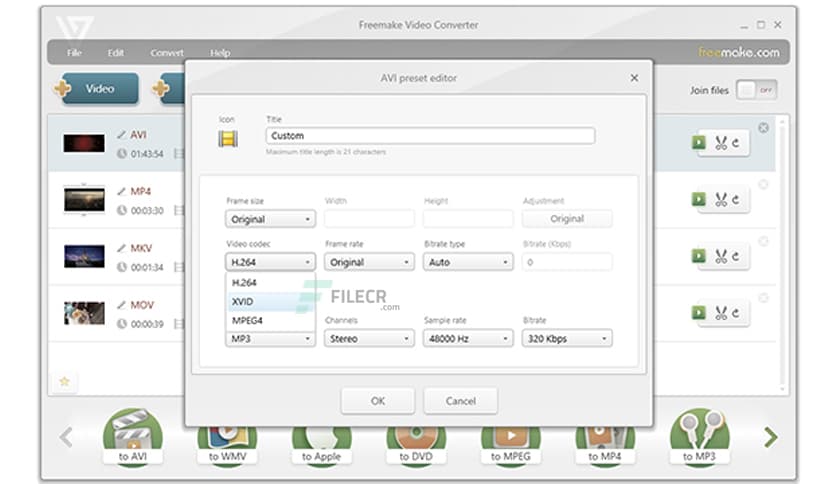836x484 pixels.
Task: Open the Channels Stereo dropdown
Action: (369, 338)
